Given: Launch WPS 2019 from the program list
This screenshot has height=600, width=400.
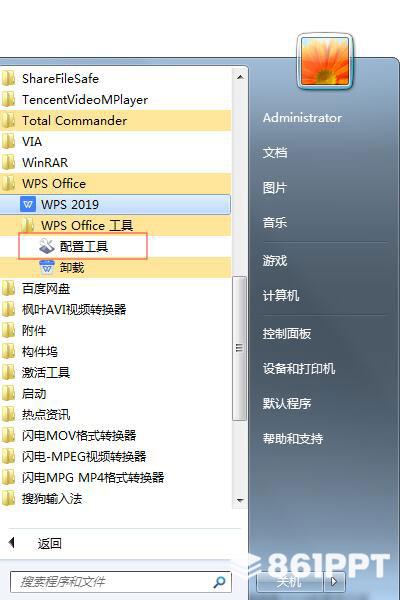Looking at the screenshot, I should point(115,204).
